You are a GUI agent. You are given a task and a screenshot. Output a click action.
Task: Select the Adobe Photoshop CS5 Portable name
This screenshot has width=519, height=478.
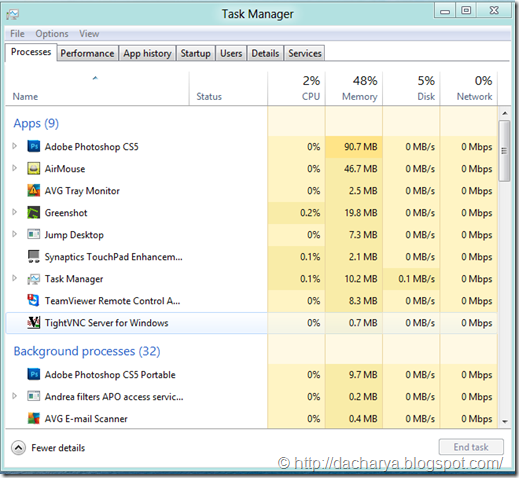(110, 375)
